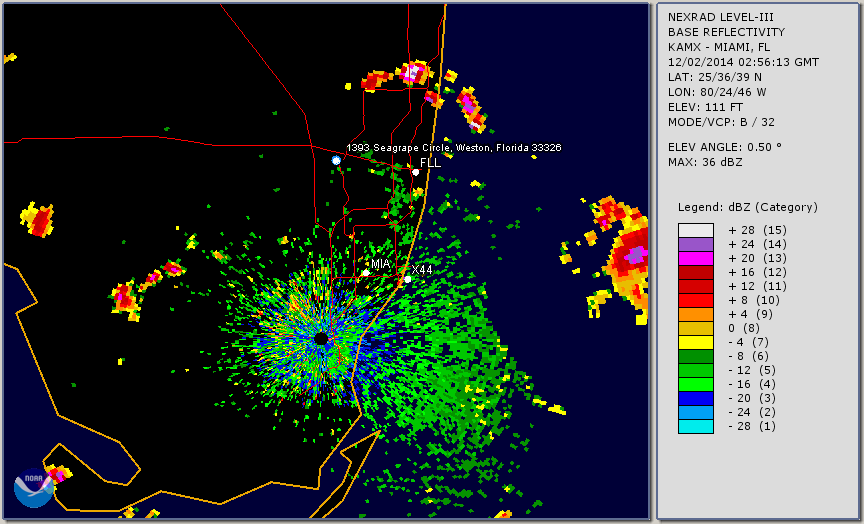864x524 pixels.
Task: Click the black KAMX radar site dot
Action: coord(321,339)
